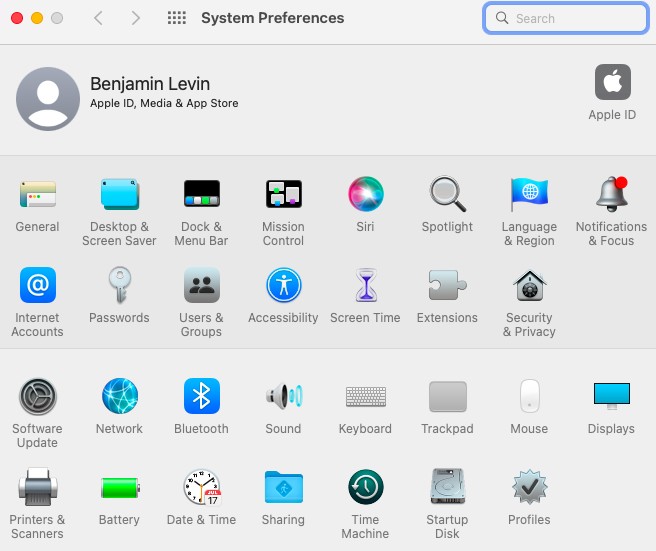This screenshot has height=551, width=656.
Task: Open Extensions preferences
Action: (448, 285)
